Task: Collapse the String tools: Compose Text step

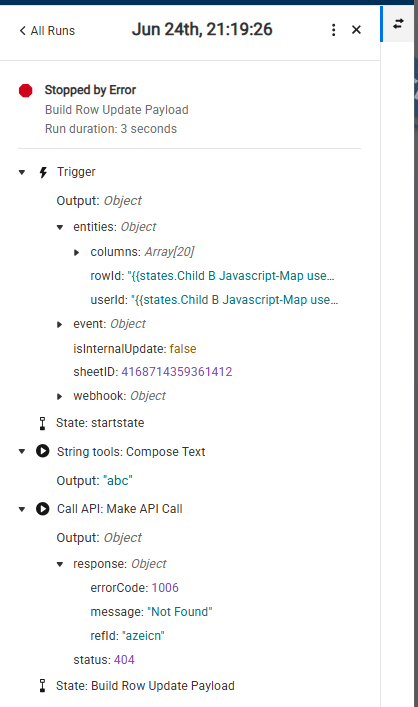Action: [22, 451]
